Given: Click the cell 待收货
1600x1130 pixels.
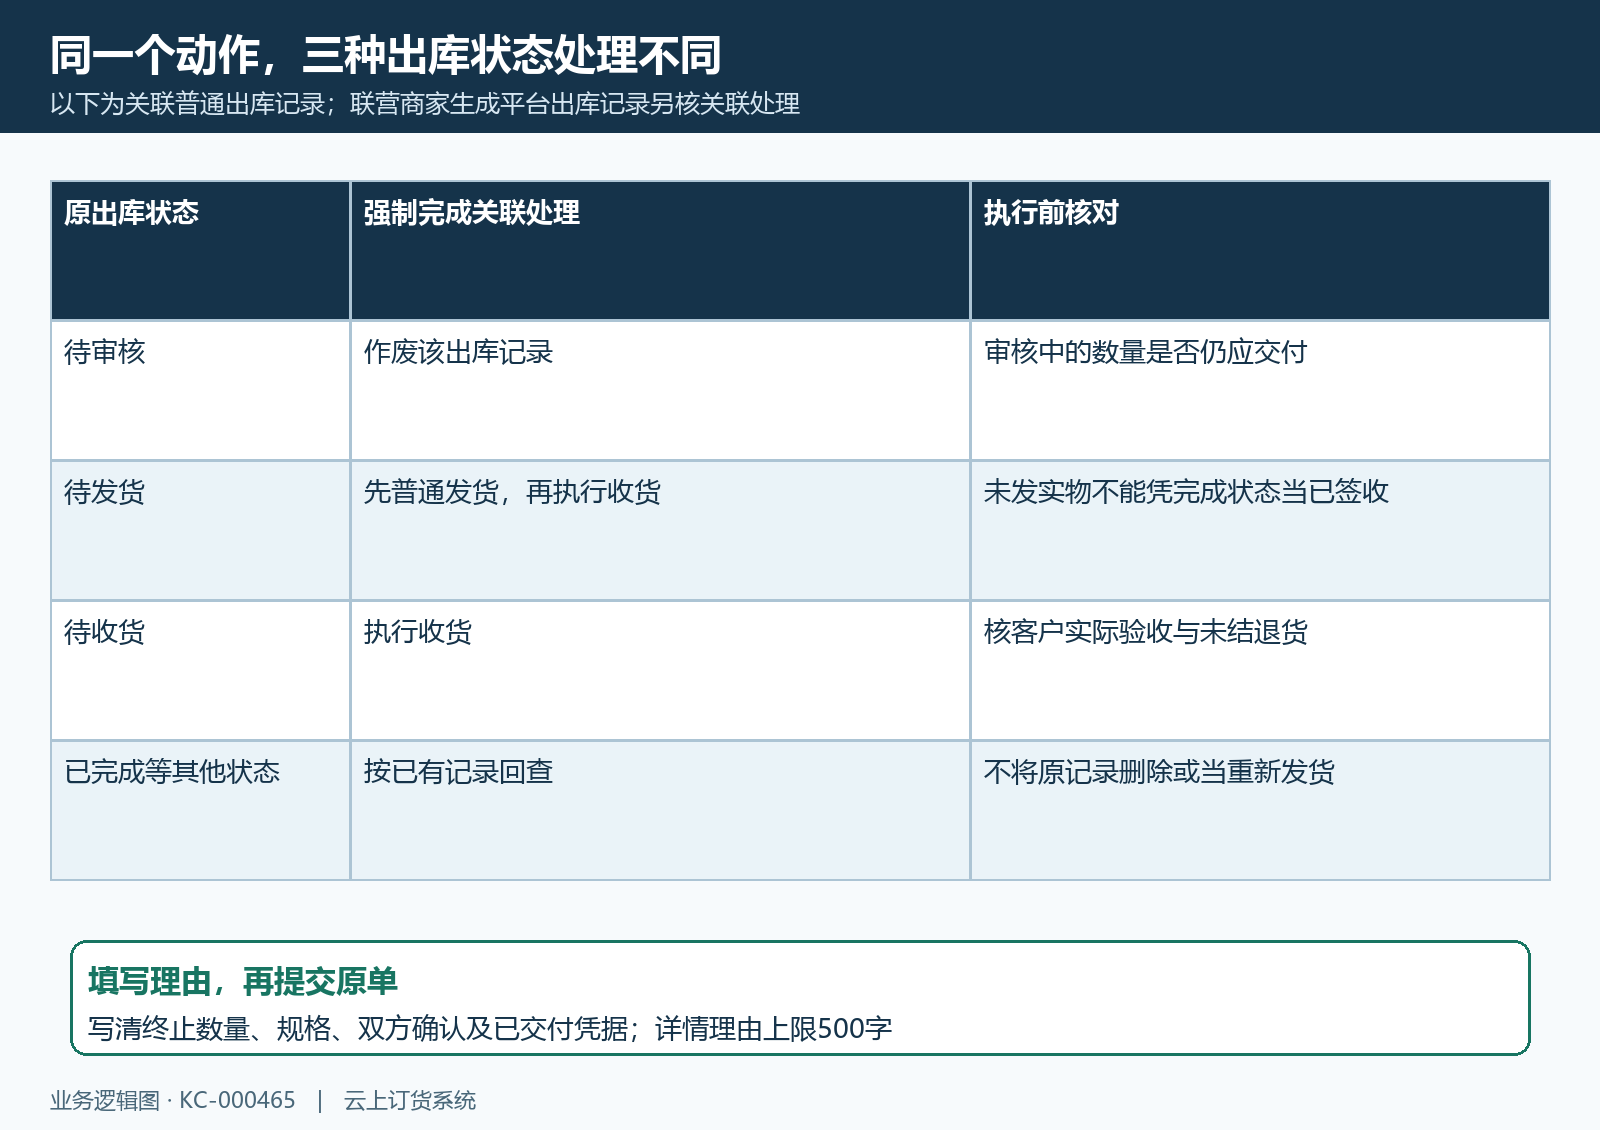Looking at the screenshot, I should pos(201,671).
